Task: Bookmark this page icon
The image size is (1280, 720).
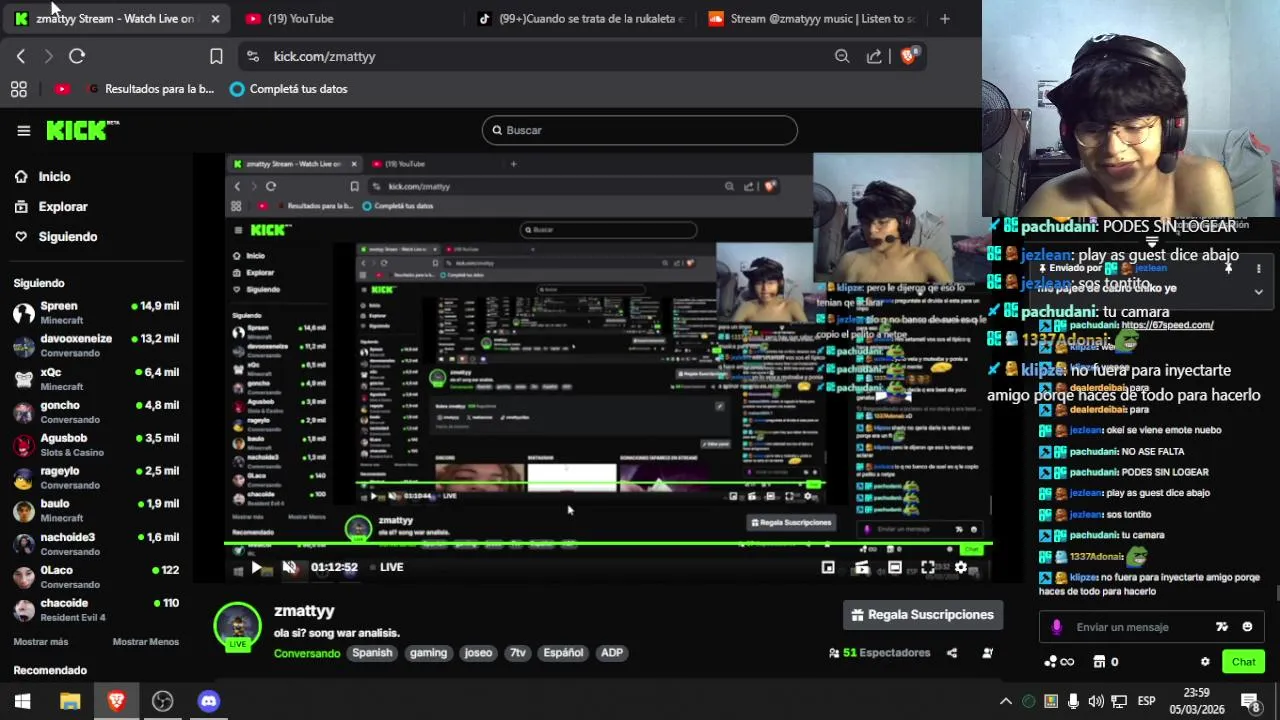Action: pos(216,56)
